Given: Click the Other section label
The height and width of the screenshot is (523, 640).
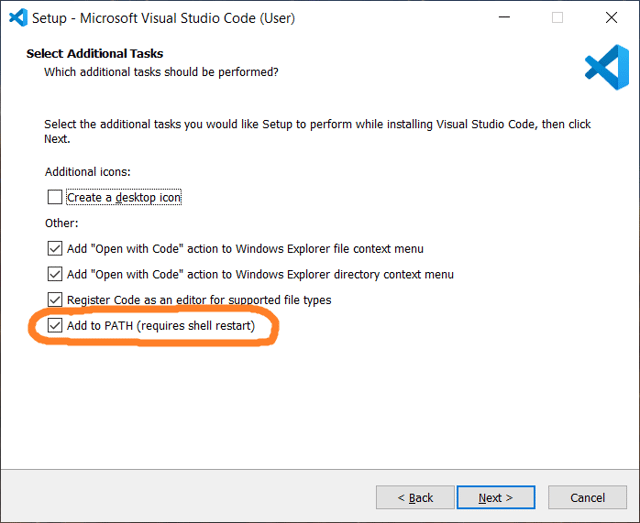Looking at the screenshot, I should point(61,223).
